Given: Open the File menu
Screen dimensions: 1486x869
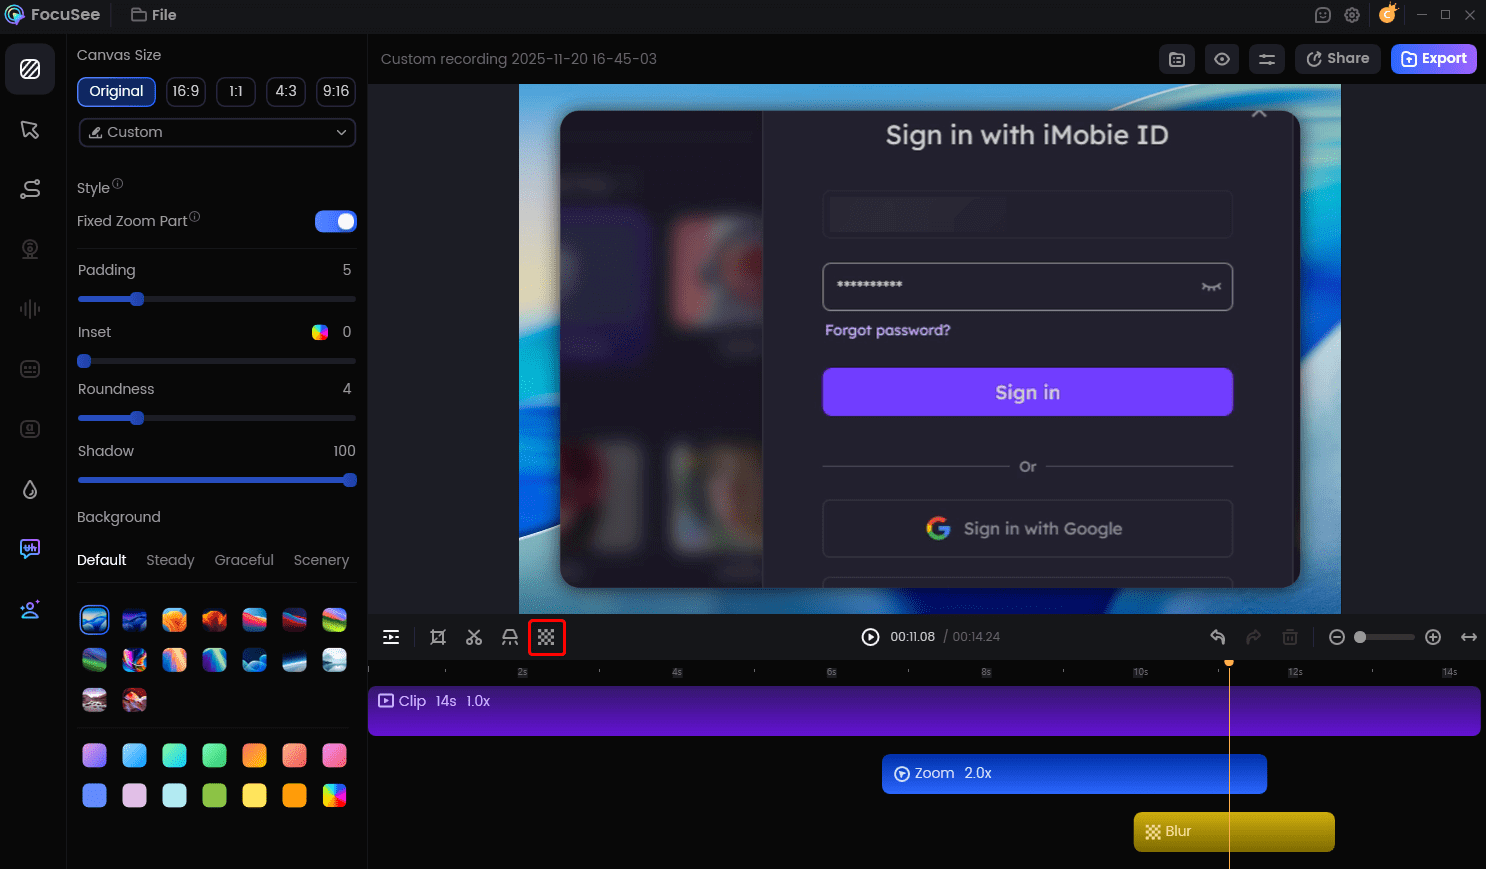Looking at the screenshot, I should (152, 15).
